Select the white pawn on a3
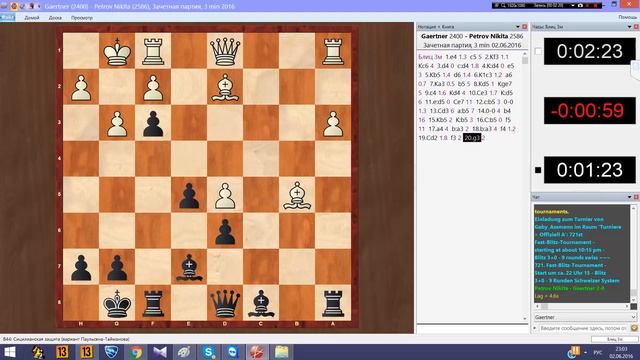The width and height of the screenshot is (640, 360). (x=333, y=123)
